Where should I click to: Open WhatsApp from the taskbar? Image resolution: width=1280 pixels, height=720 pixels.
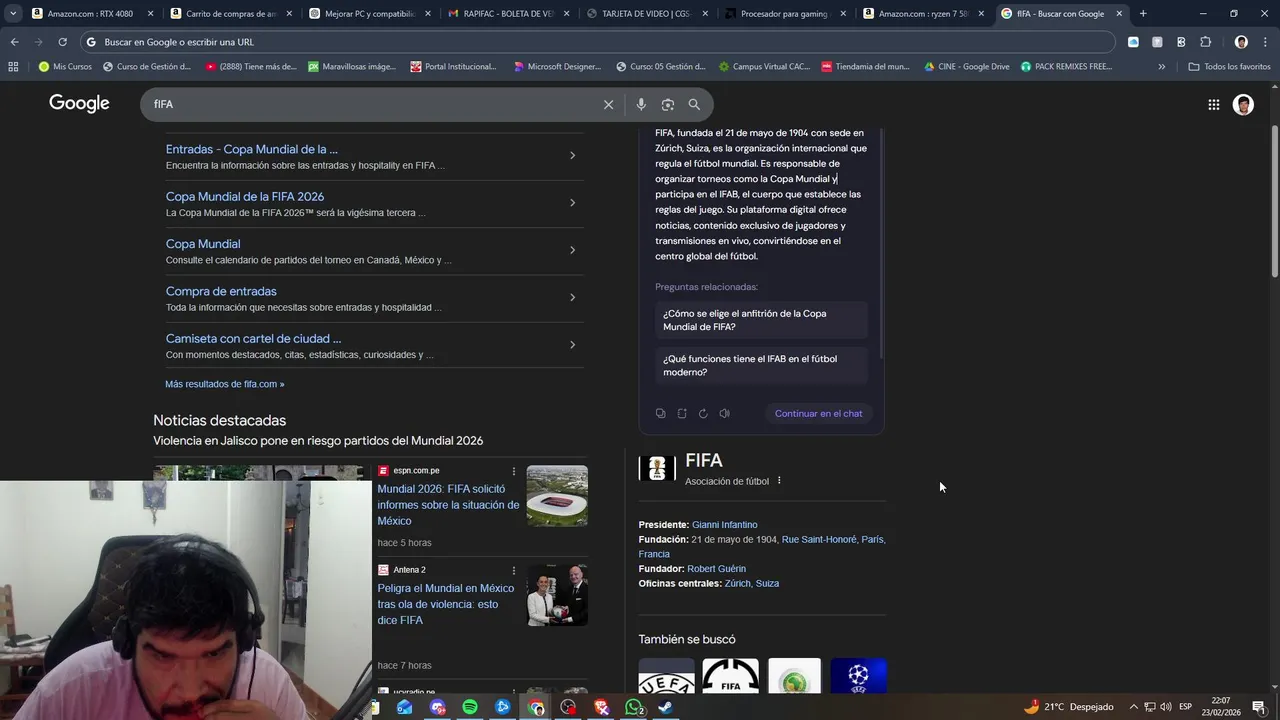(x=634, y=707)
